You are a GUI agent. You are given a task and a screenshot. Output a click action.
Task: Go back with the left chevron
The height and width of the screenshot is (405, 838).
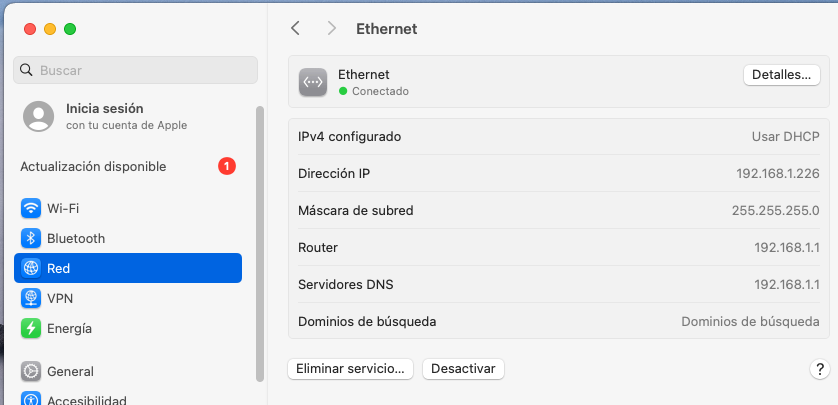point(295,28)
